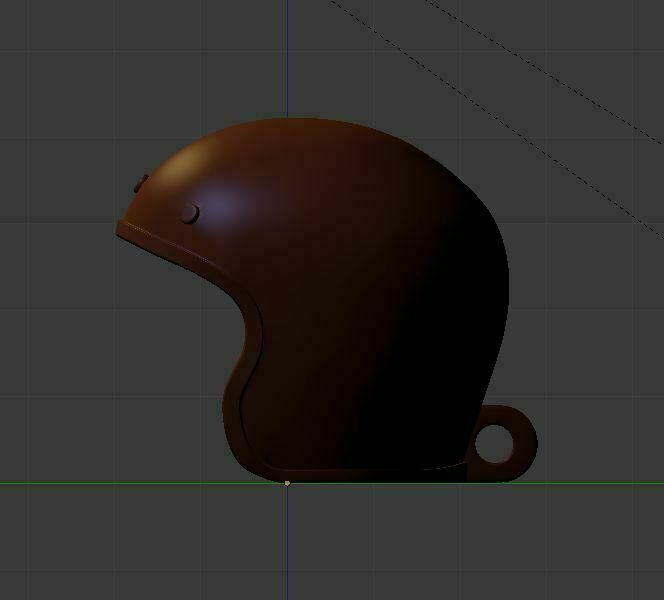Click the object origin dot on the green axis
Viewport: 664px width, 600px height.
coord(288,483)
